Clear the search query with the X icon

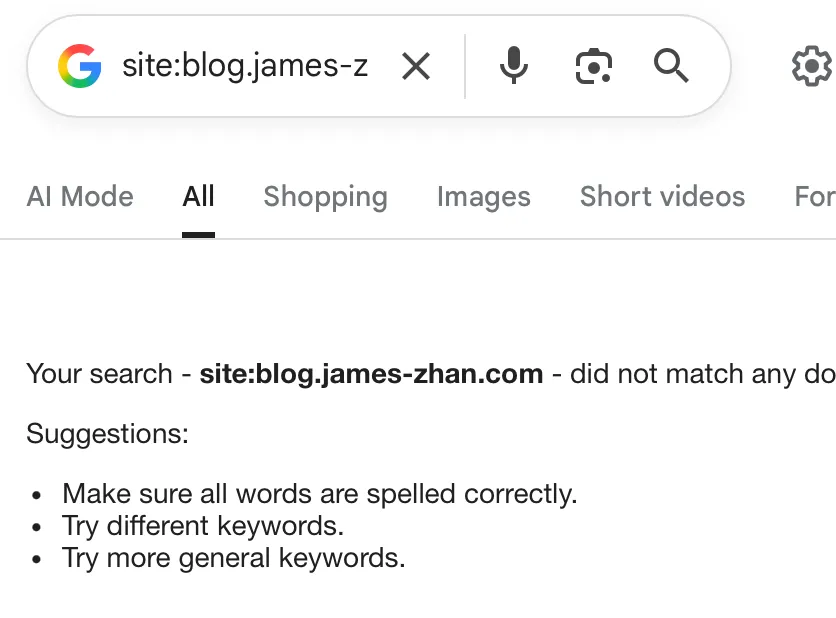tap(415, 66)
